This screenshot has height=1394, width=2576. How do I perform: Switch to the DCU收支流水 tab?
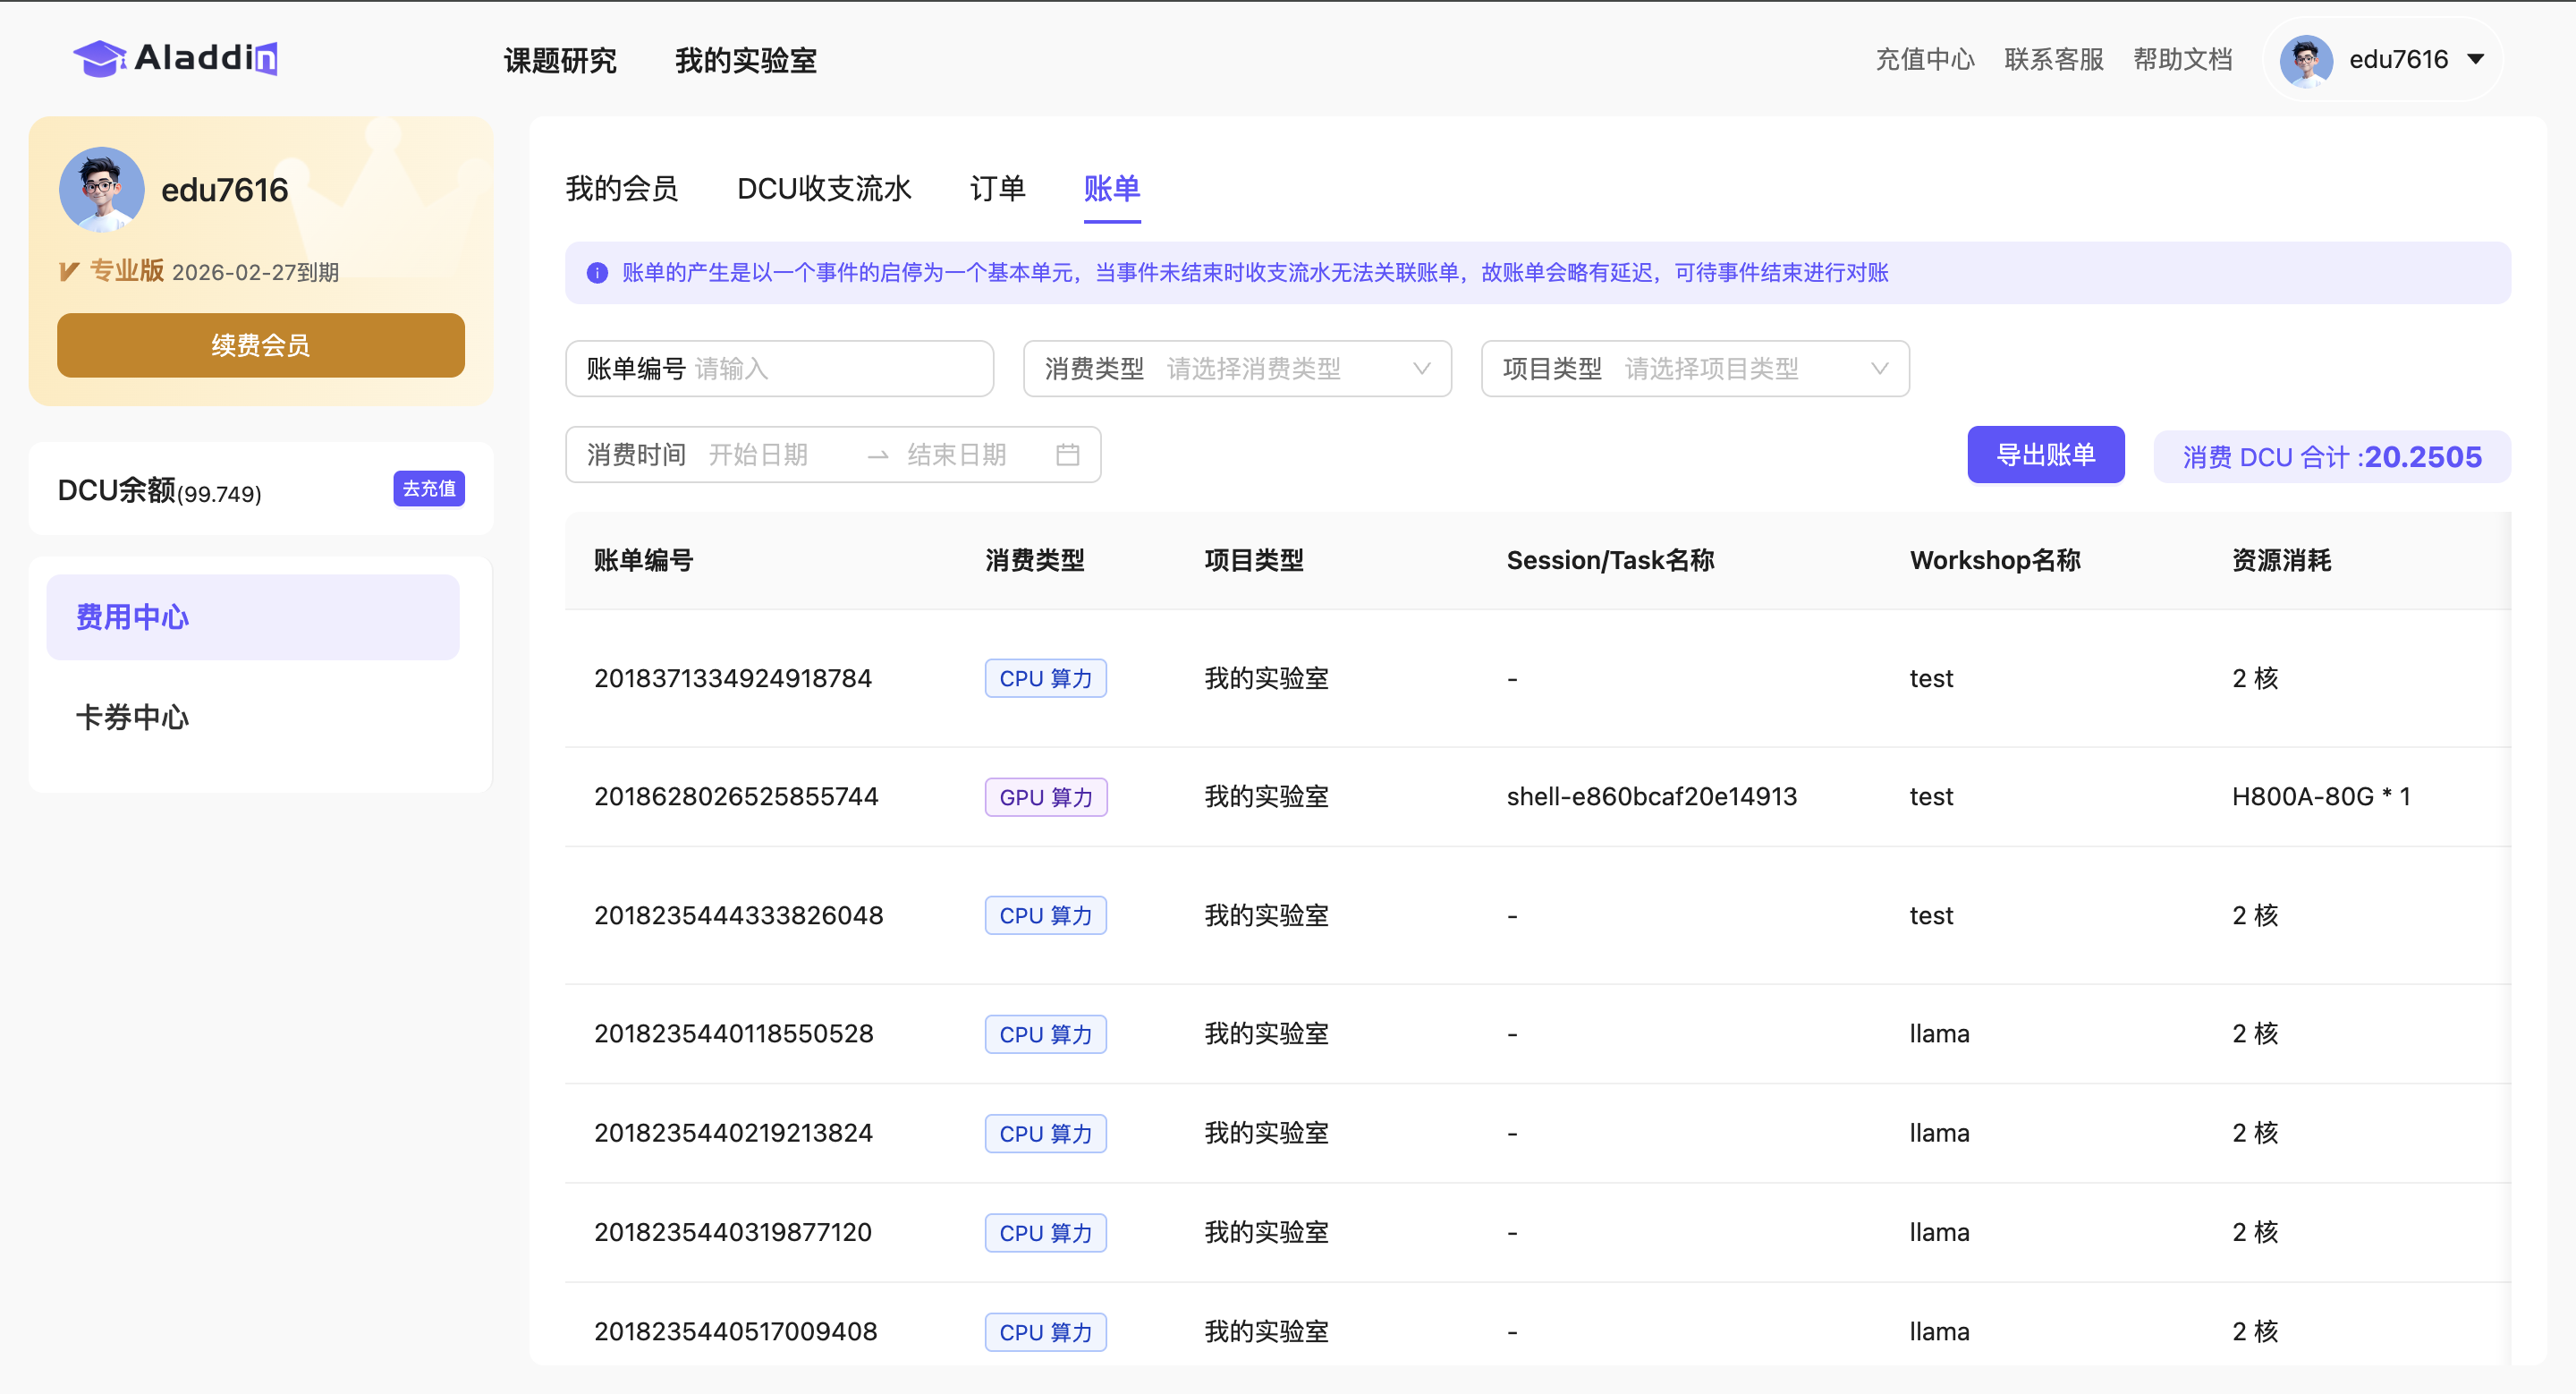tap(823, 189)
